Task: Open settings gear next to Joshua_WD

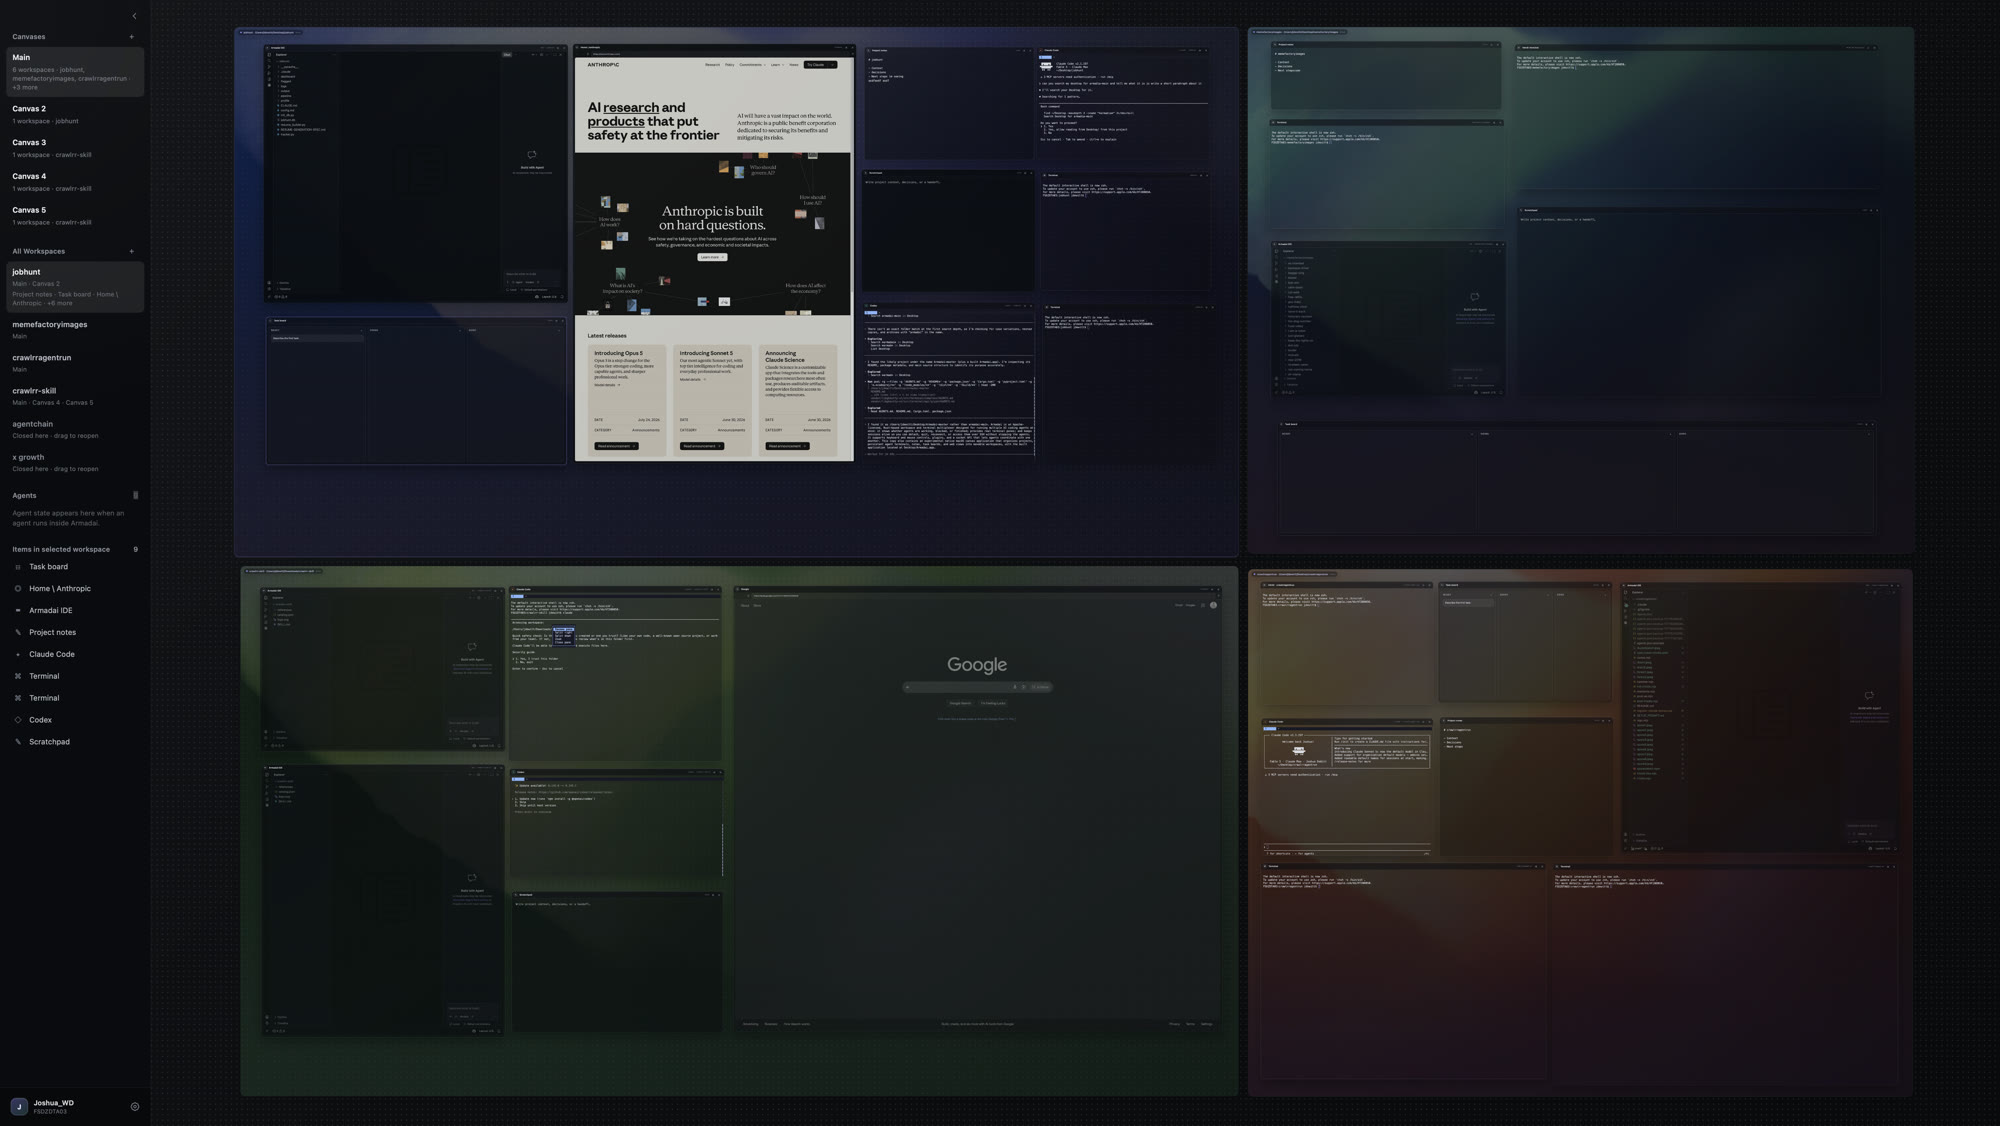Action: tap(135, 1107)
